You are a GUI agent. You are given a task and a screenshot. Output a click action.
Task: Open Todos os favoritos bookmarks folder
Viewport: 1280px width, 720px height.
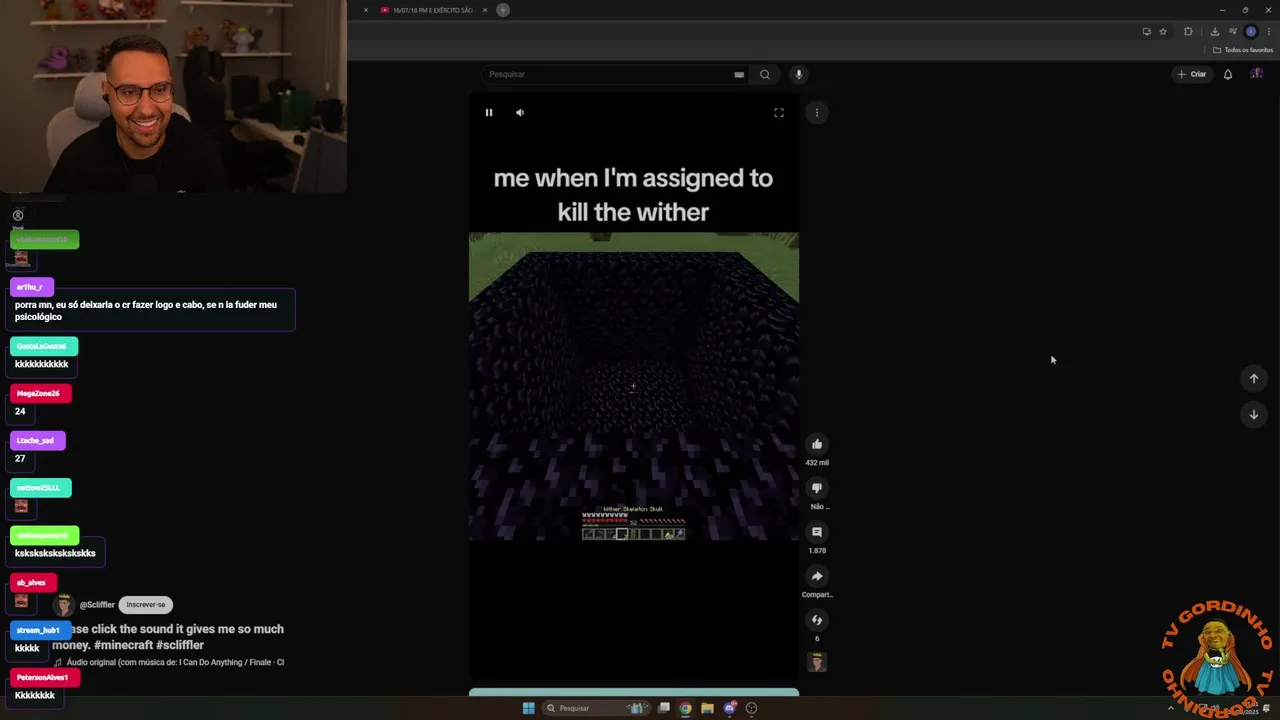[1243, 50]
